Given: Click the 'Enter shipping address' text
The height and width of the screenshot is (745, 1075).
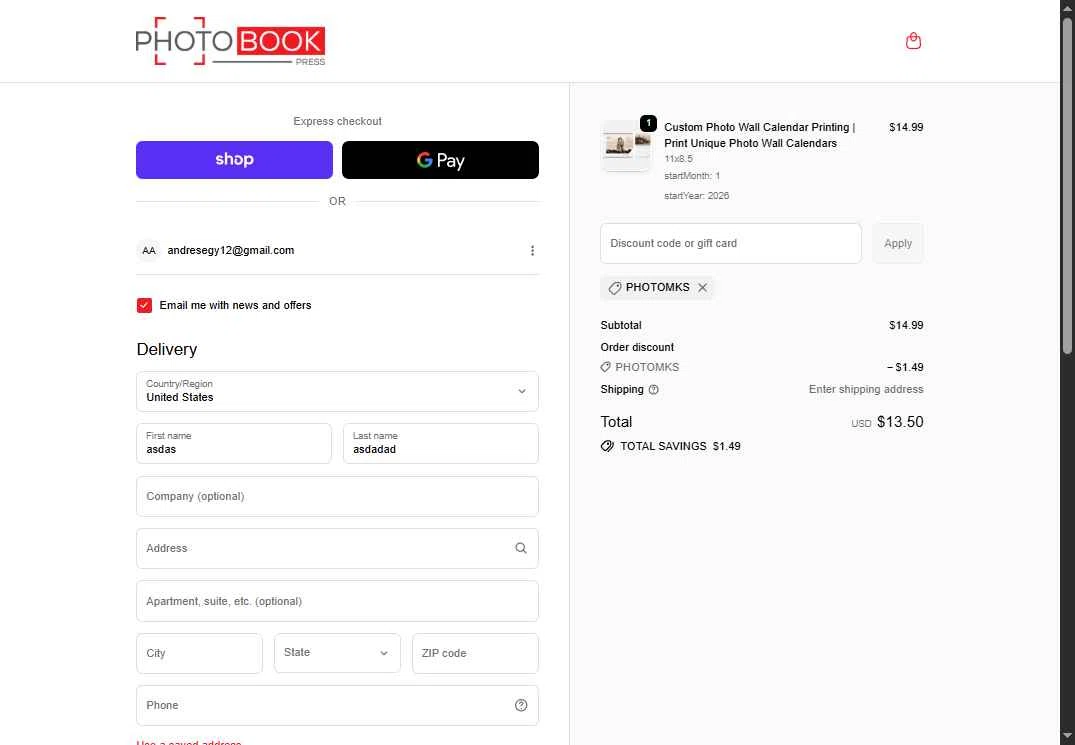Looking at the screenshot, I should 866,389.
